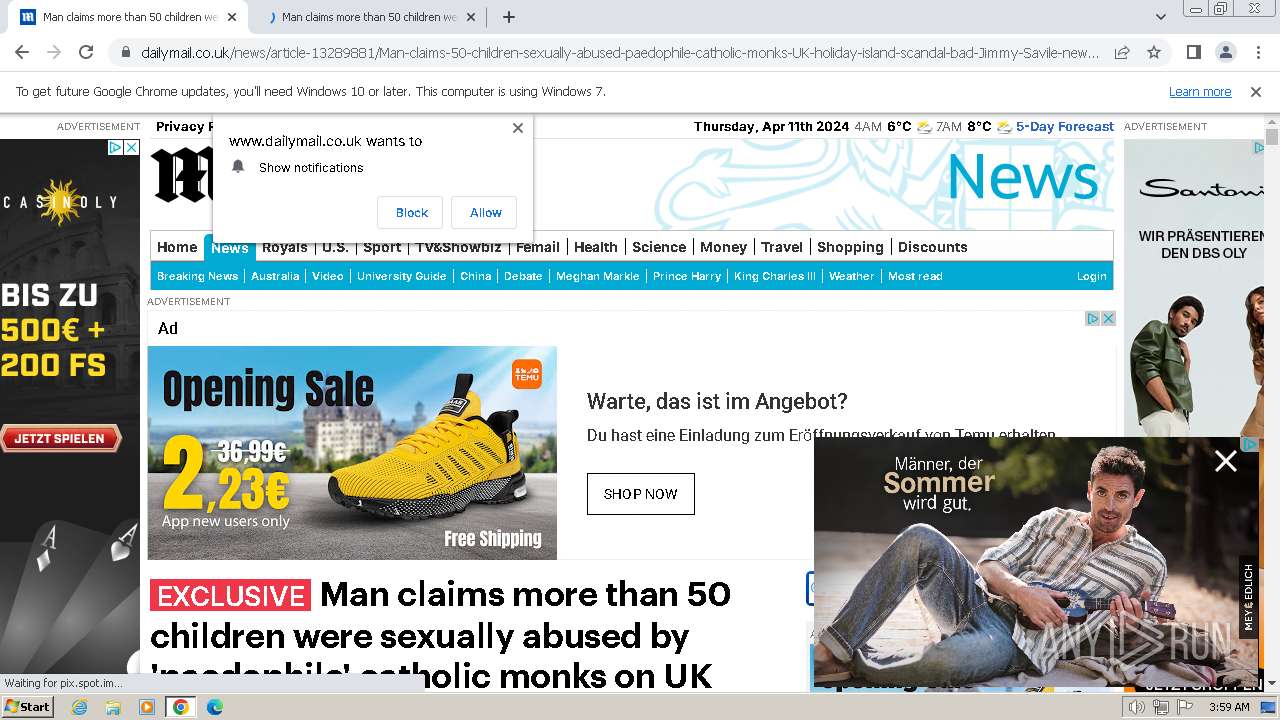This screenshot has height=720, width=1280.
Task: Click JETZT SPIELEN in the Casinoly ad
Action: pyautogui.click(x=60, y=438)
